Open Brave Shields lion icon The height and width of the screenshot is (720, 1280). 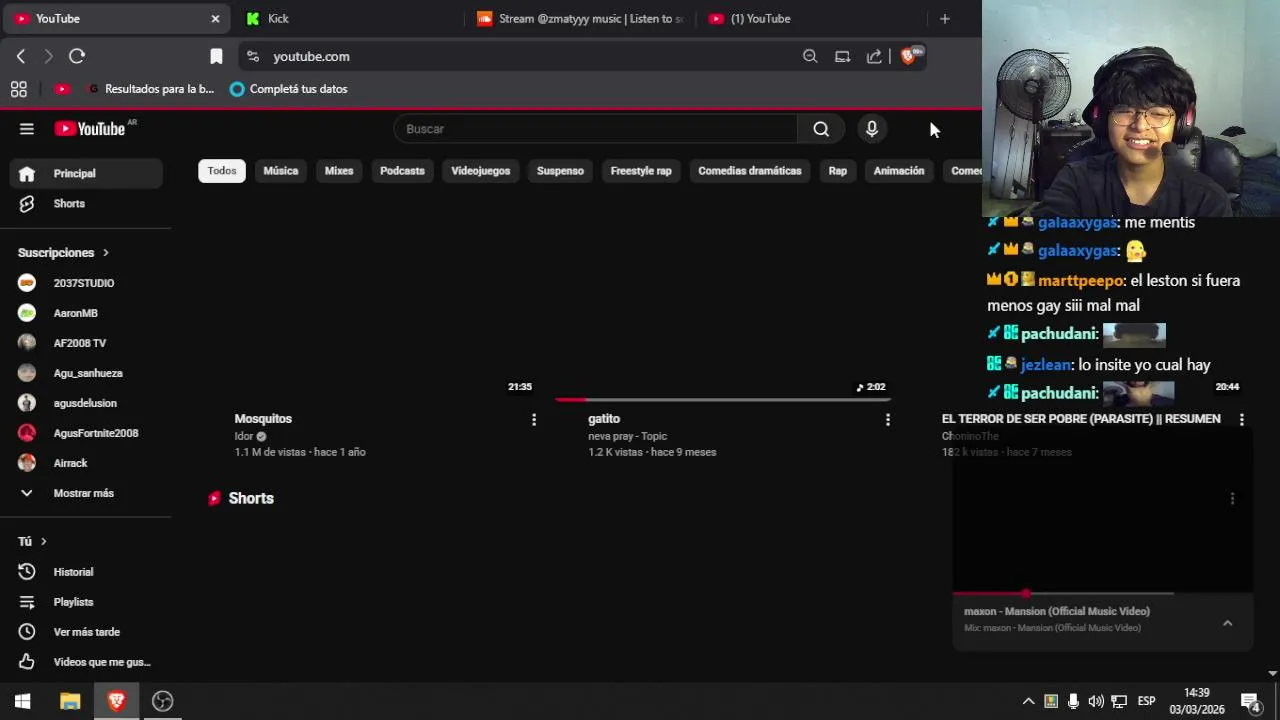(910, 56)
